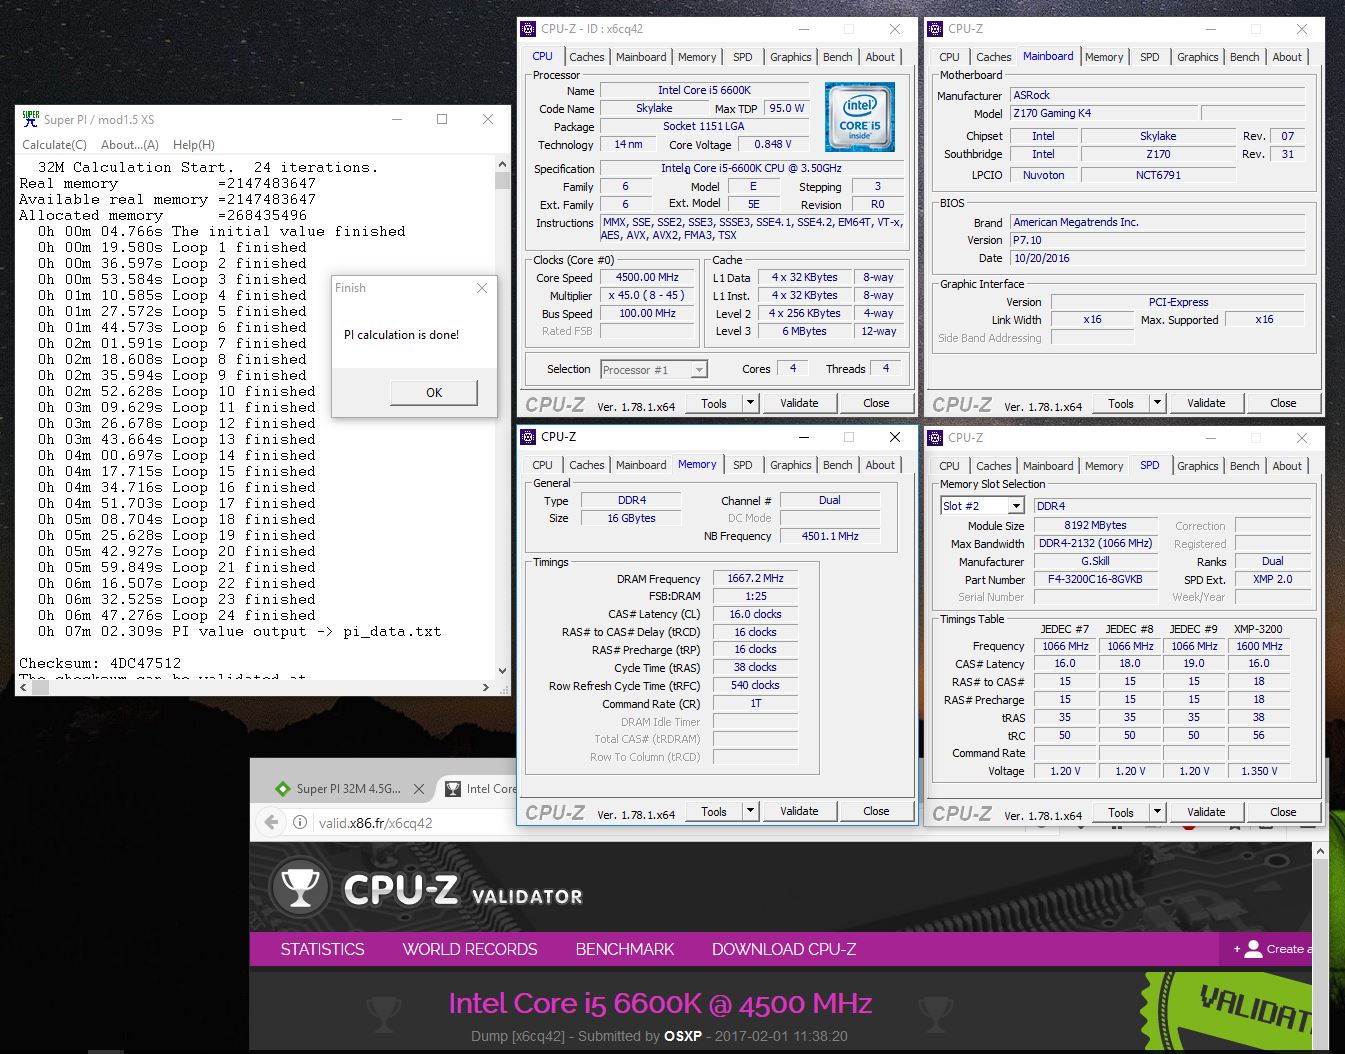Click Tools button in the CPU-Z Mainboard window
Image resolution: width=1345 pixels, height=1054 pixels.
[x=1121, y=403]
